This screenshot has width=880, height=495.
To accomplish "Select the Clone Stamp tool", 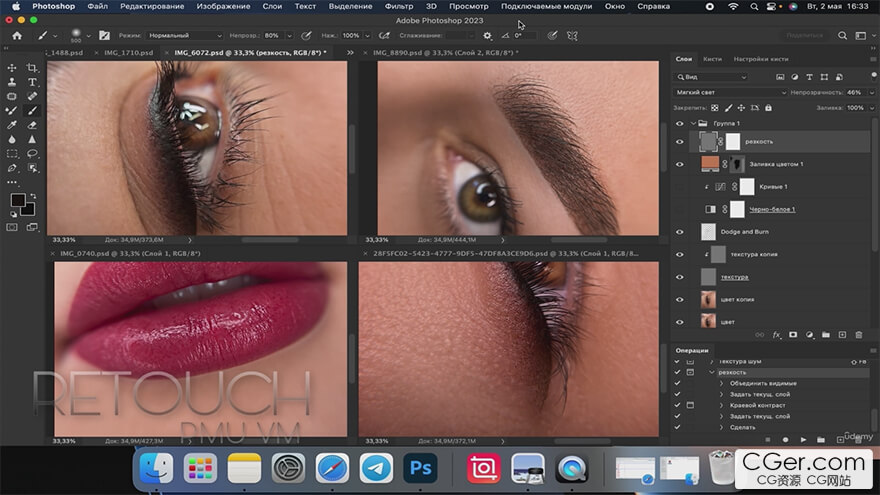I will pos(12,82).
